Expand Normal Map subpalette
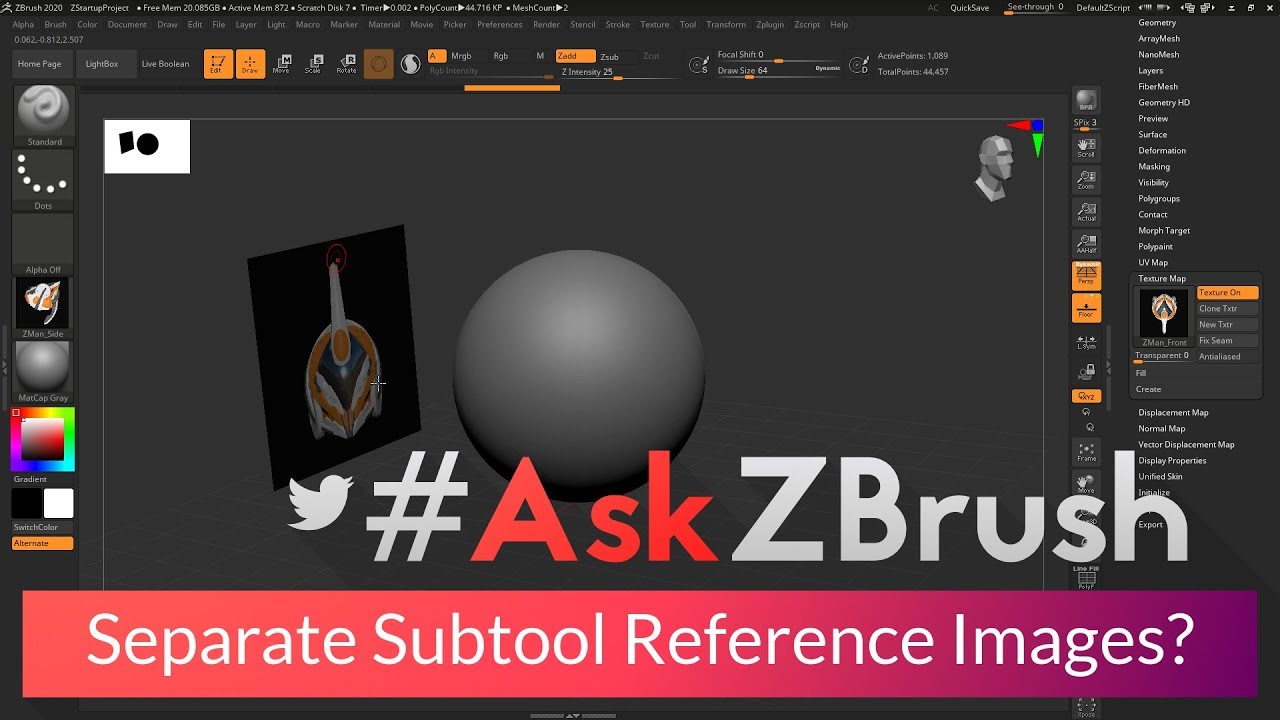This screenshot has width=1280, height=720. [x=1162, y=428]
